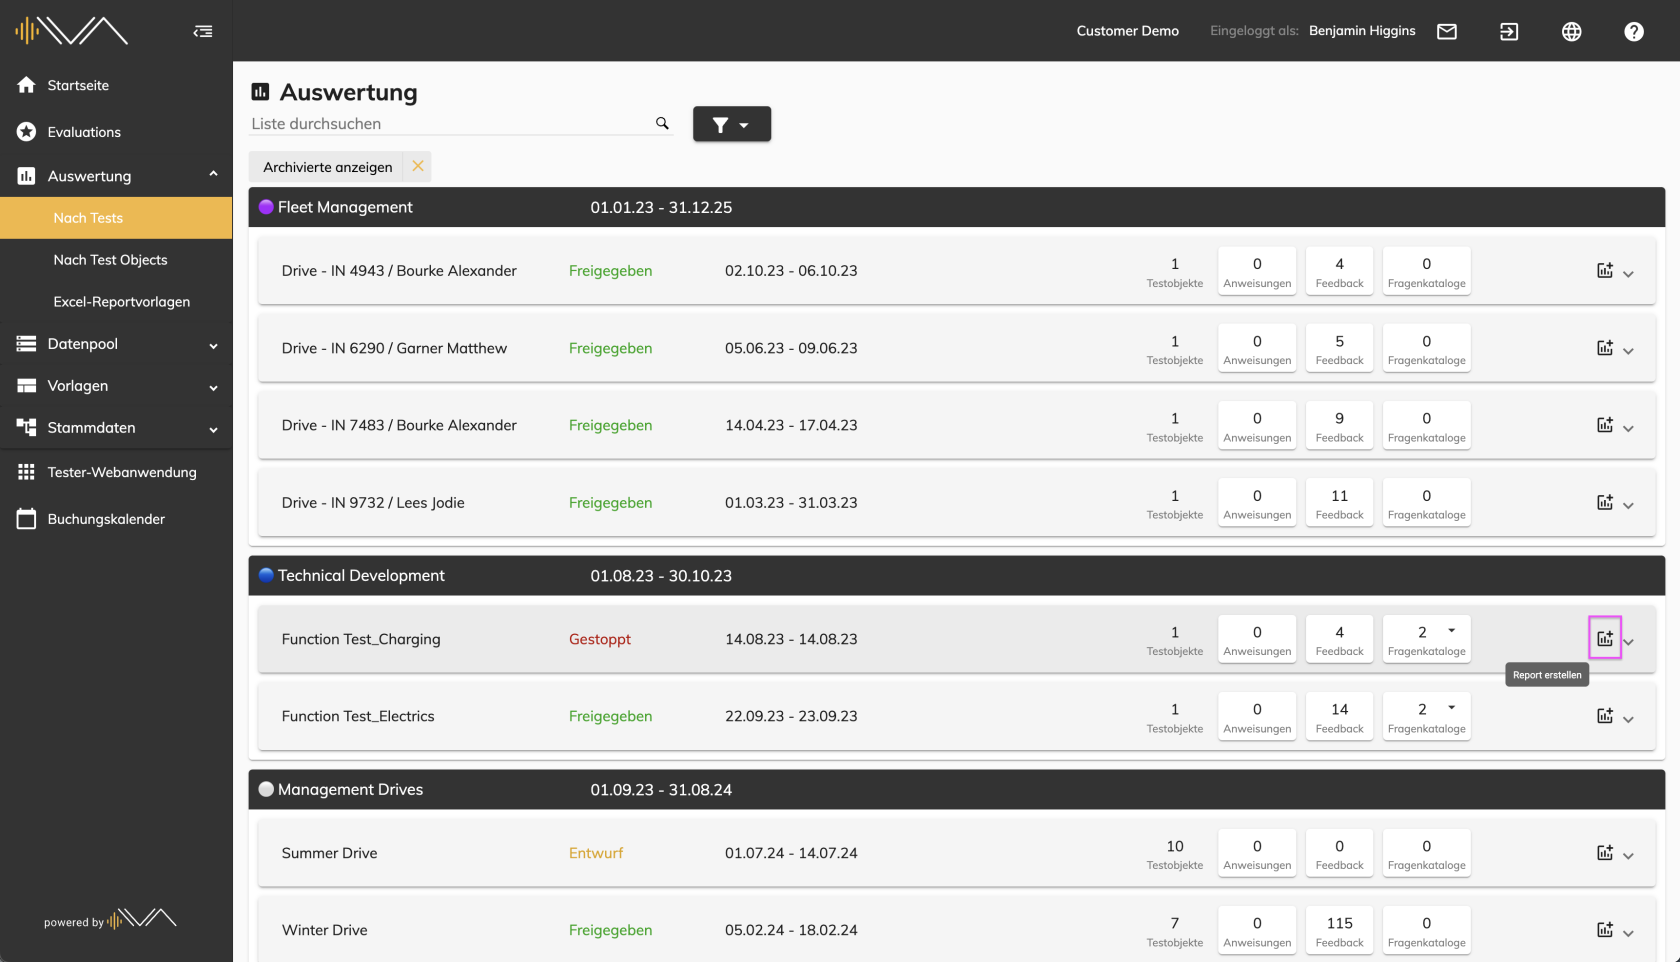The width and height of the screenshot is (1680, 962).
Task: Click Feedback count 11 for Lees Jodie drive
Action: click(x=1339, y=502)
